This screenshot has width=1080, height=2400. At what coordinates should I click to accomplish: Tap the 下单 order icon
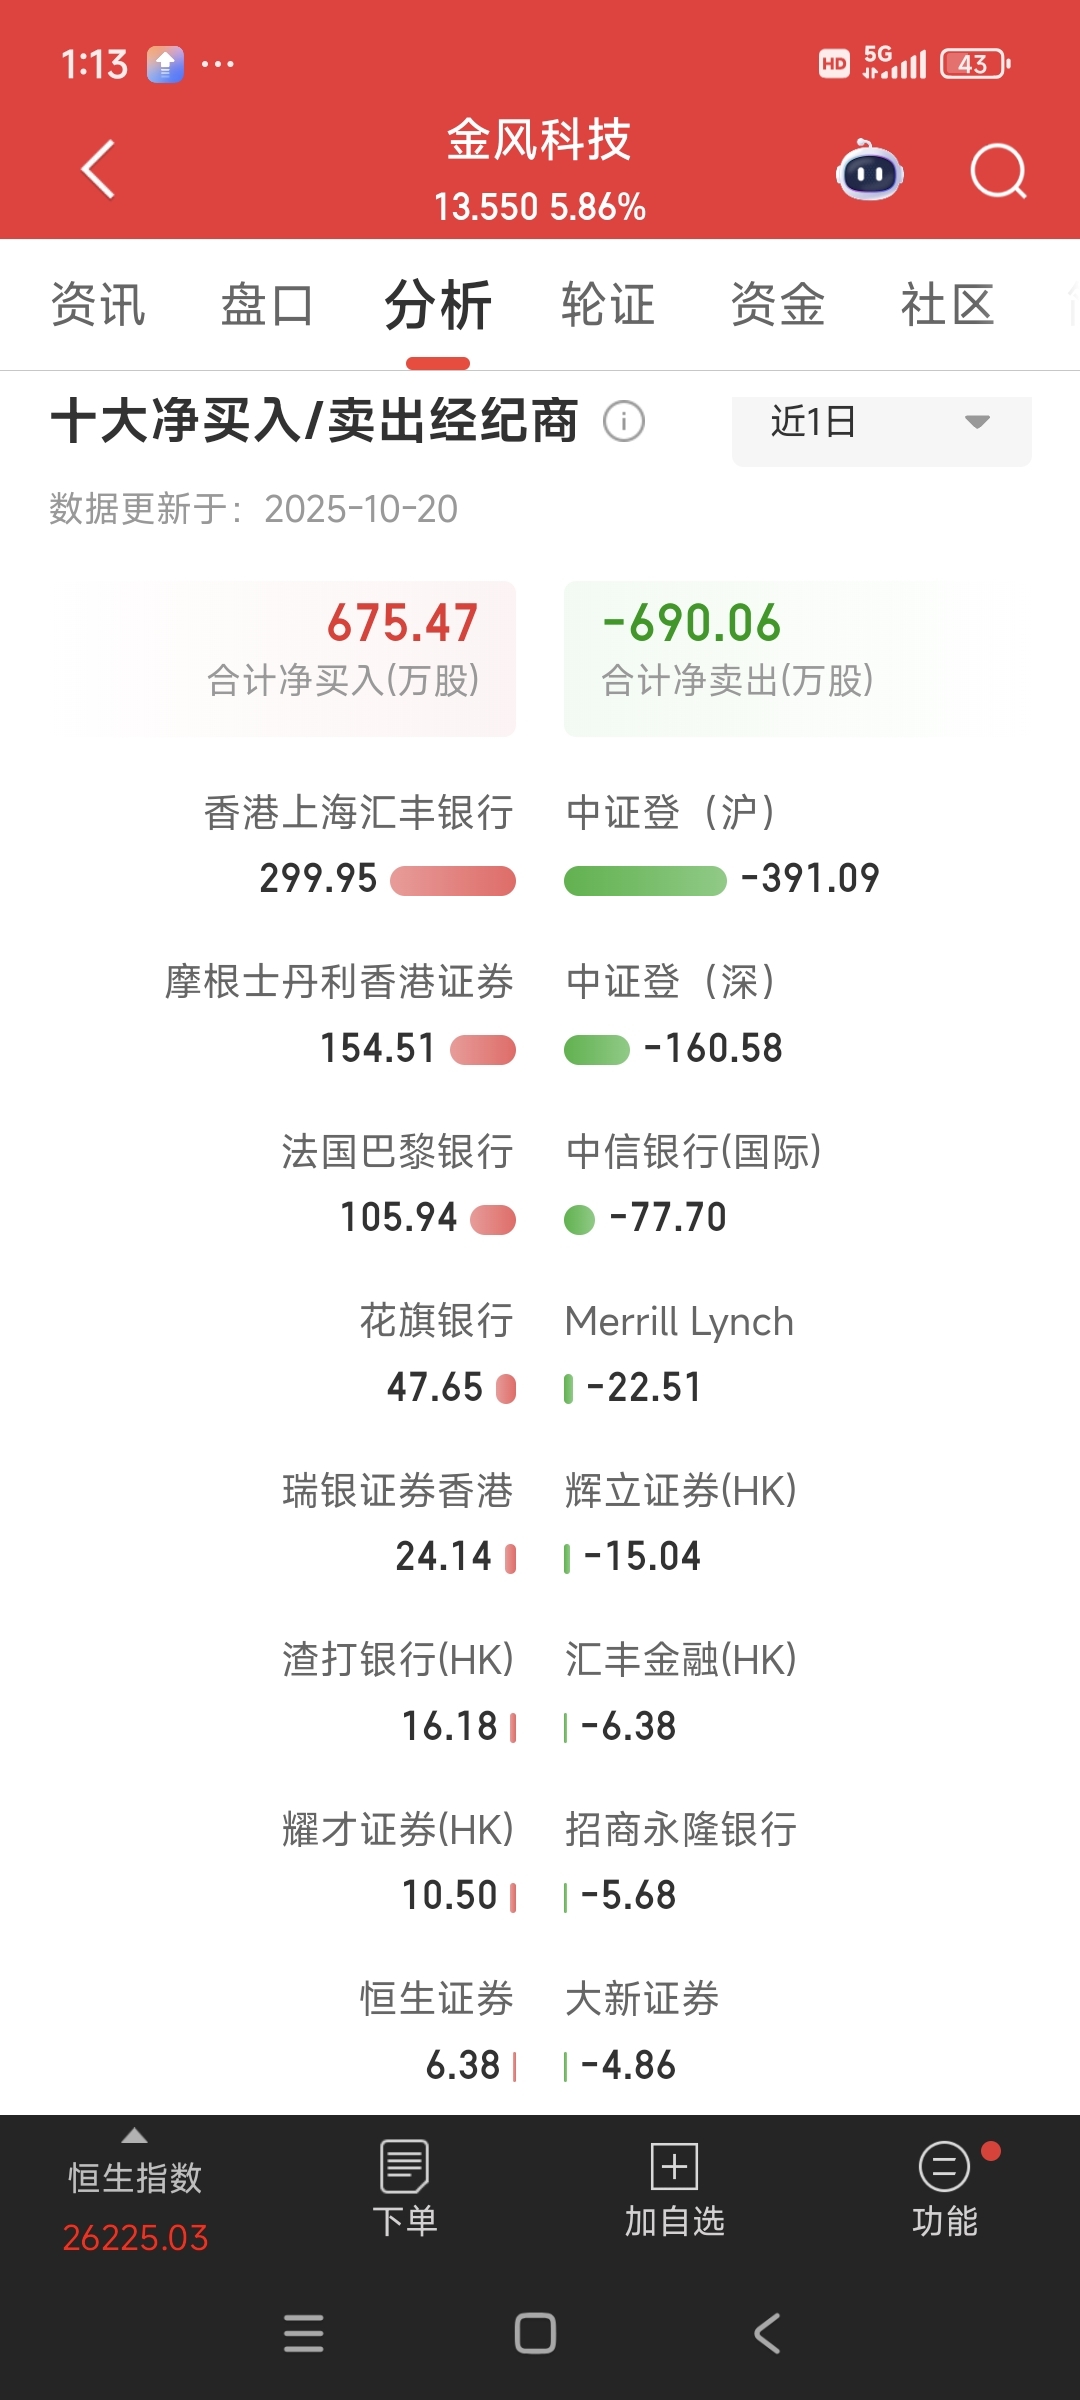[405, 2166]
